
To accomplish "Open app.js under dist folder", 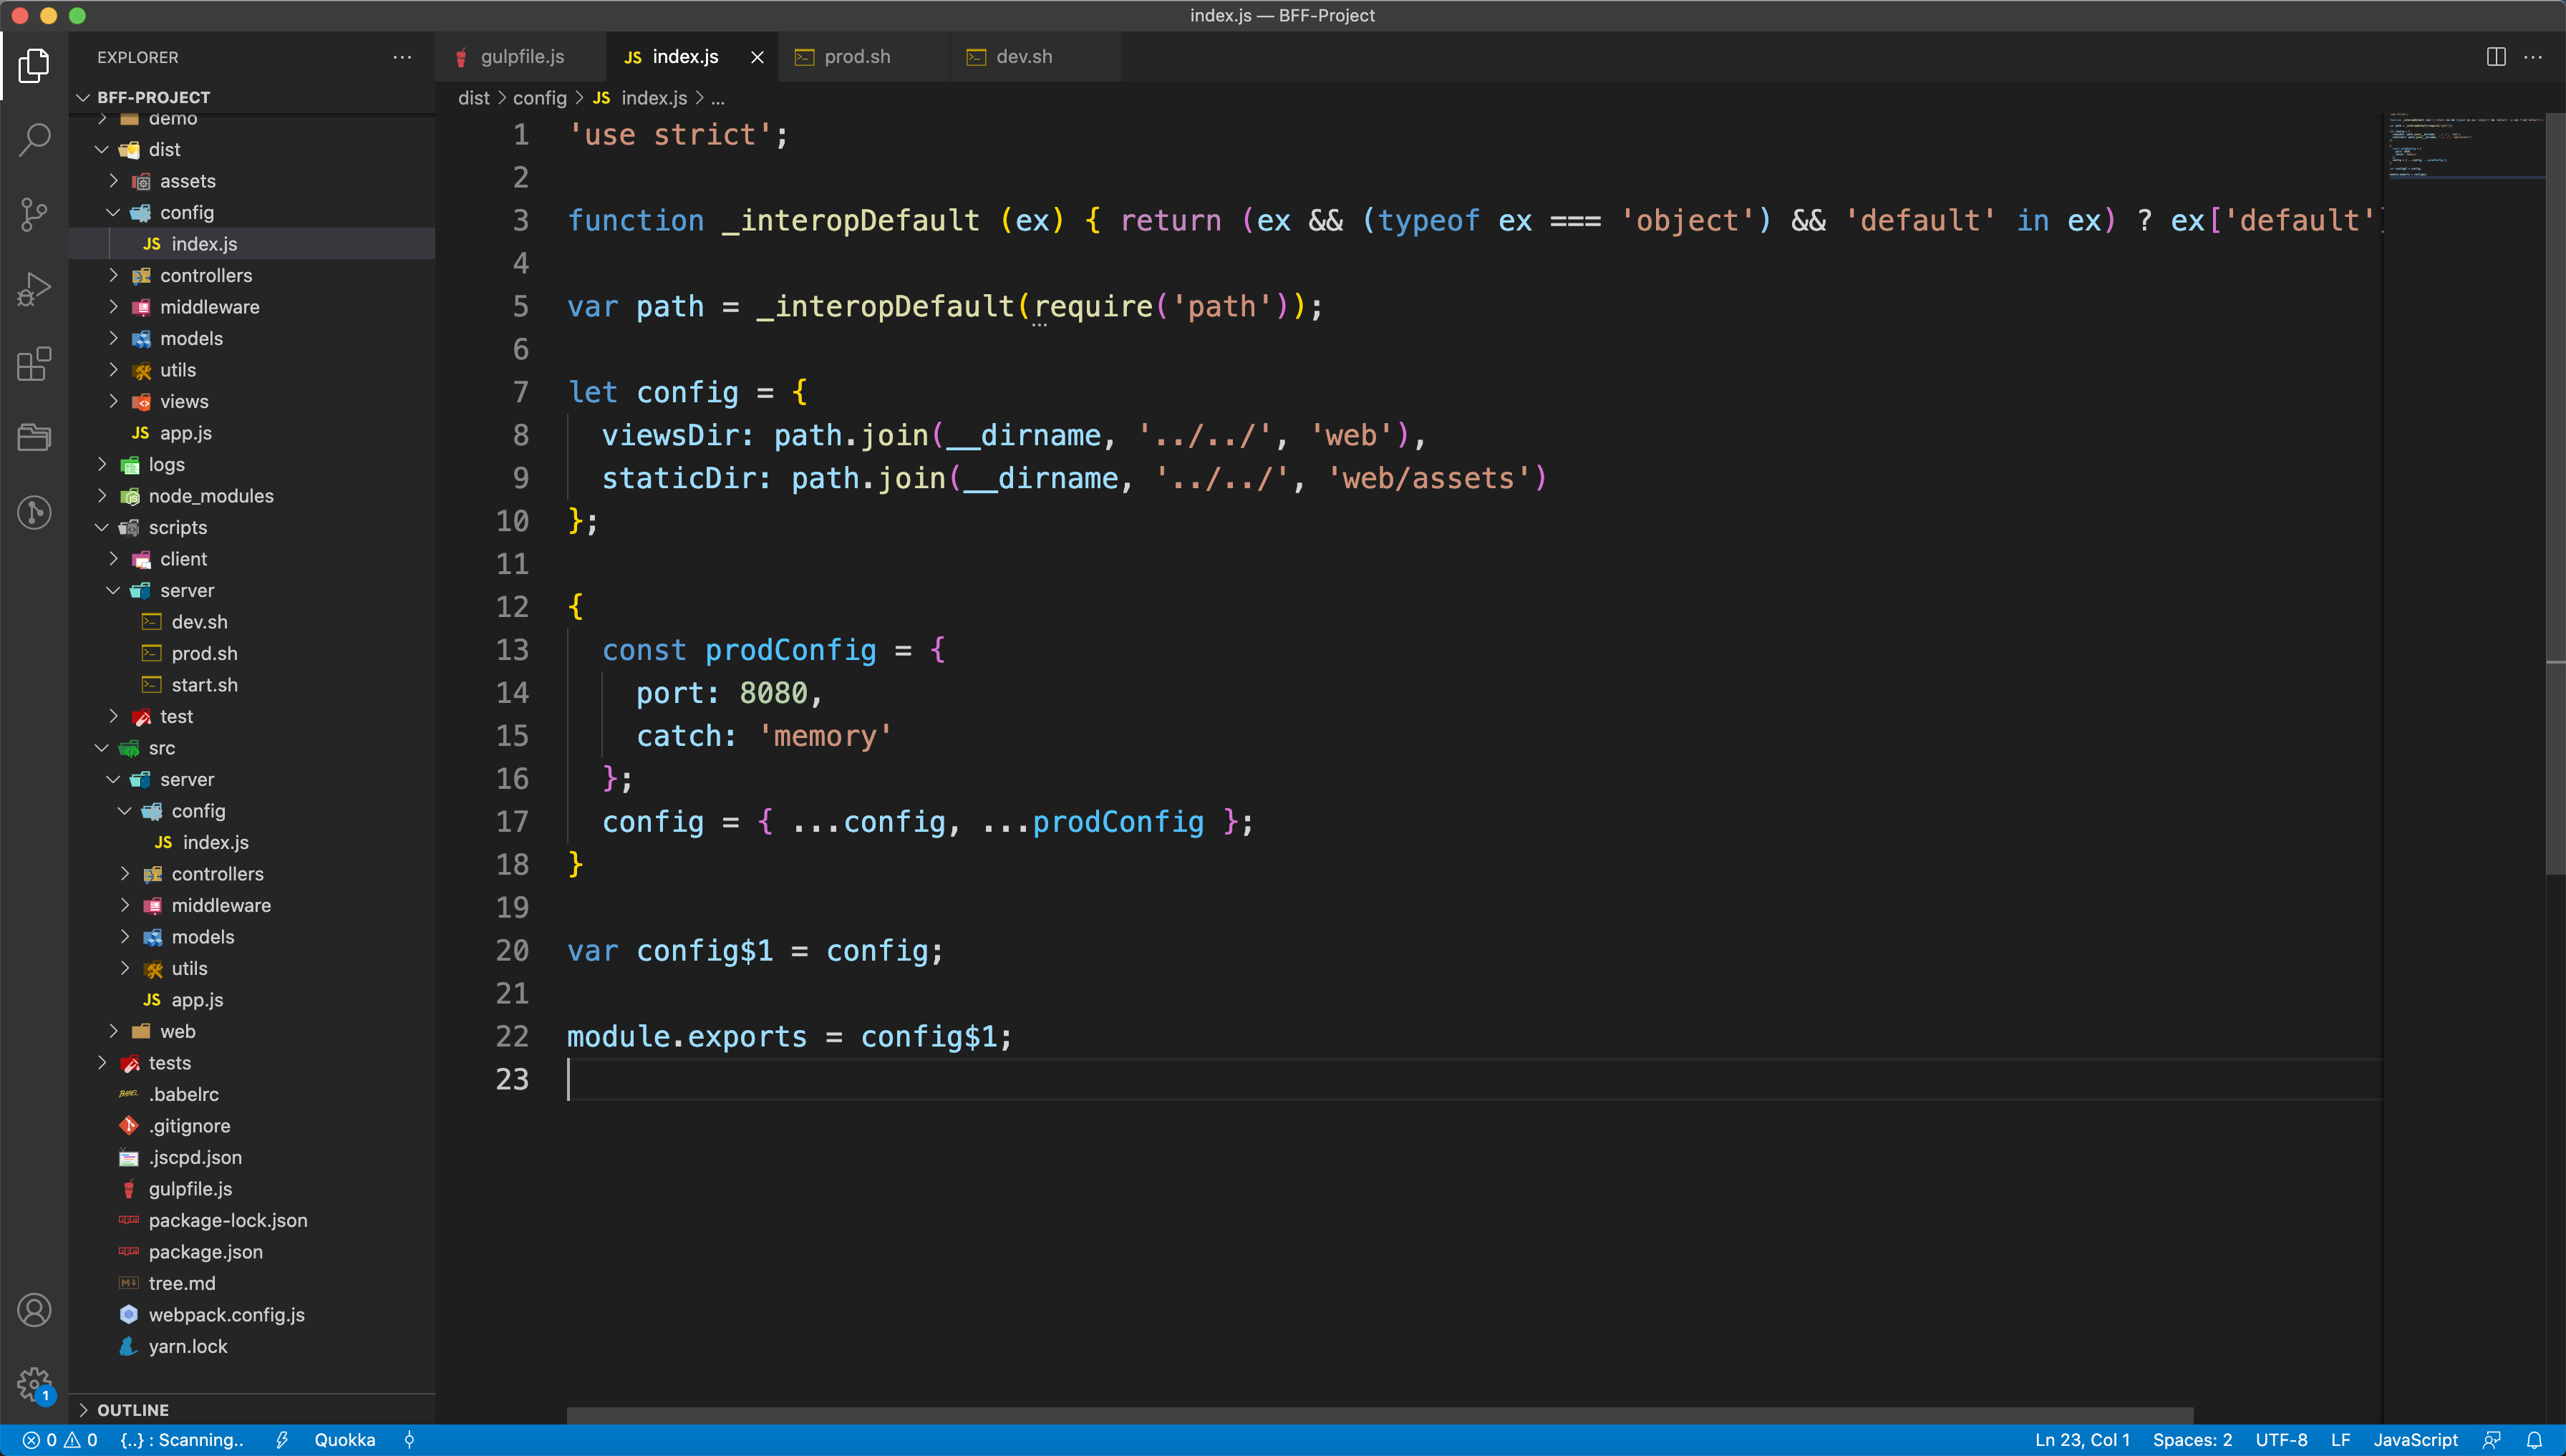I will 252,433.
